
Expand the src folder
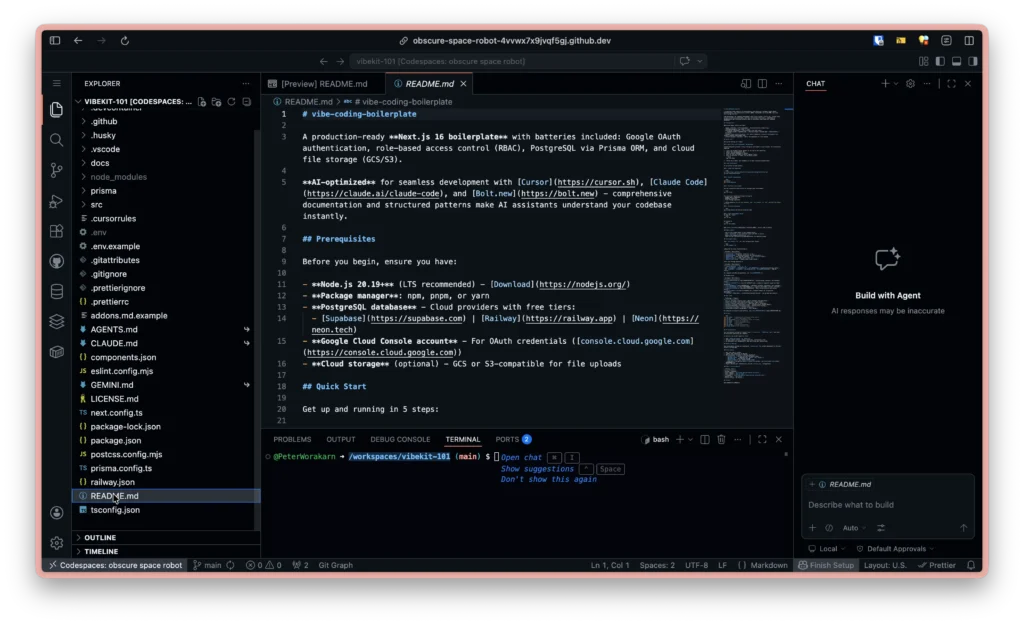coord(97,204)
